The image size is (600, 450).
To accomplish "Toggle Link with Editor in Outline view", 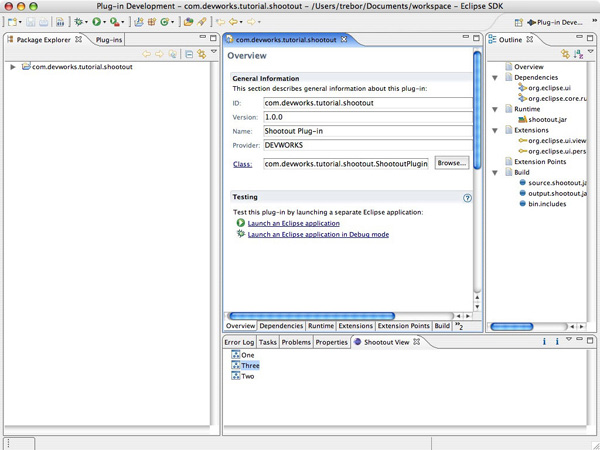I will pyautogui.click(x=565, y=54).
